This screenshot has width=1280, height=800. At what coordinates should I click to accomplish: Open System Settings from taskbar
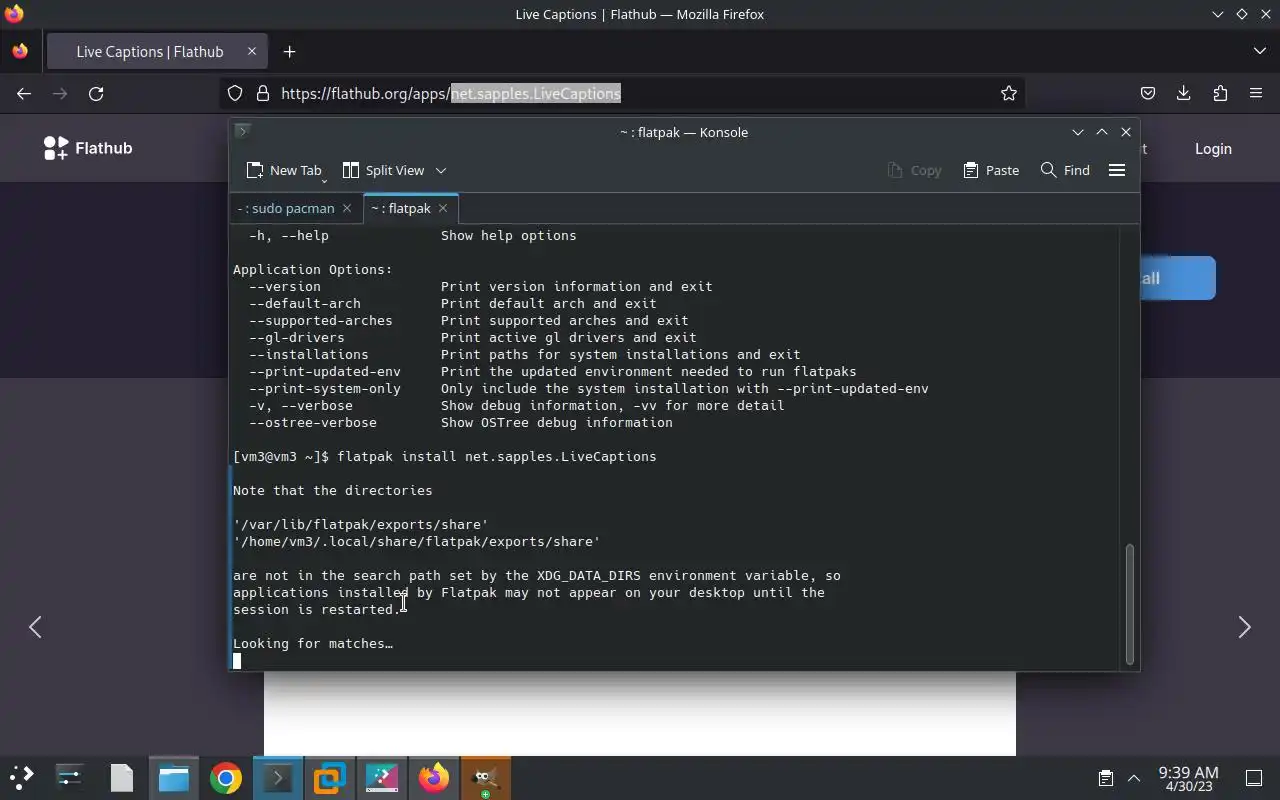(69, 777)
